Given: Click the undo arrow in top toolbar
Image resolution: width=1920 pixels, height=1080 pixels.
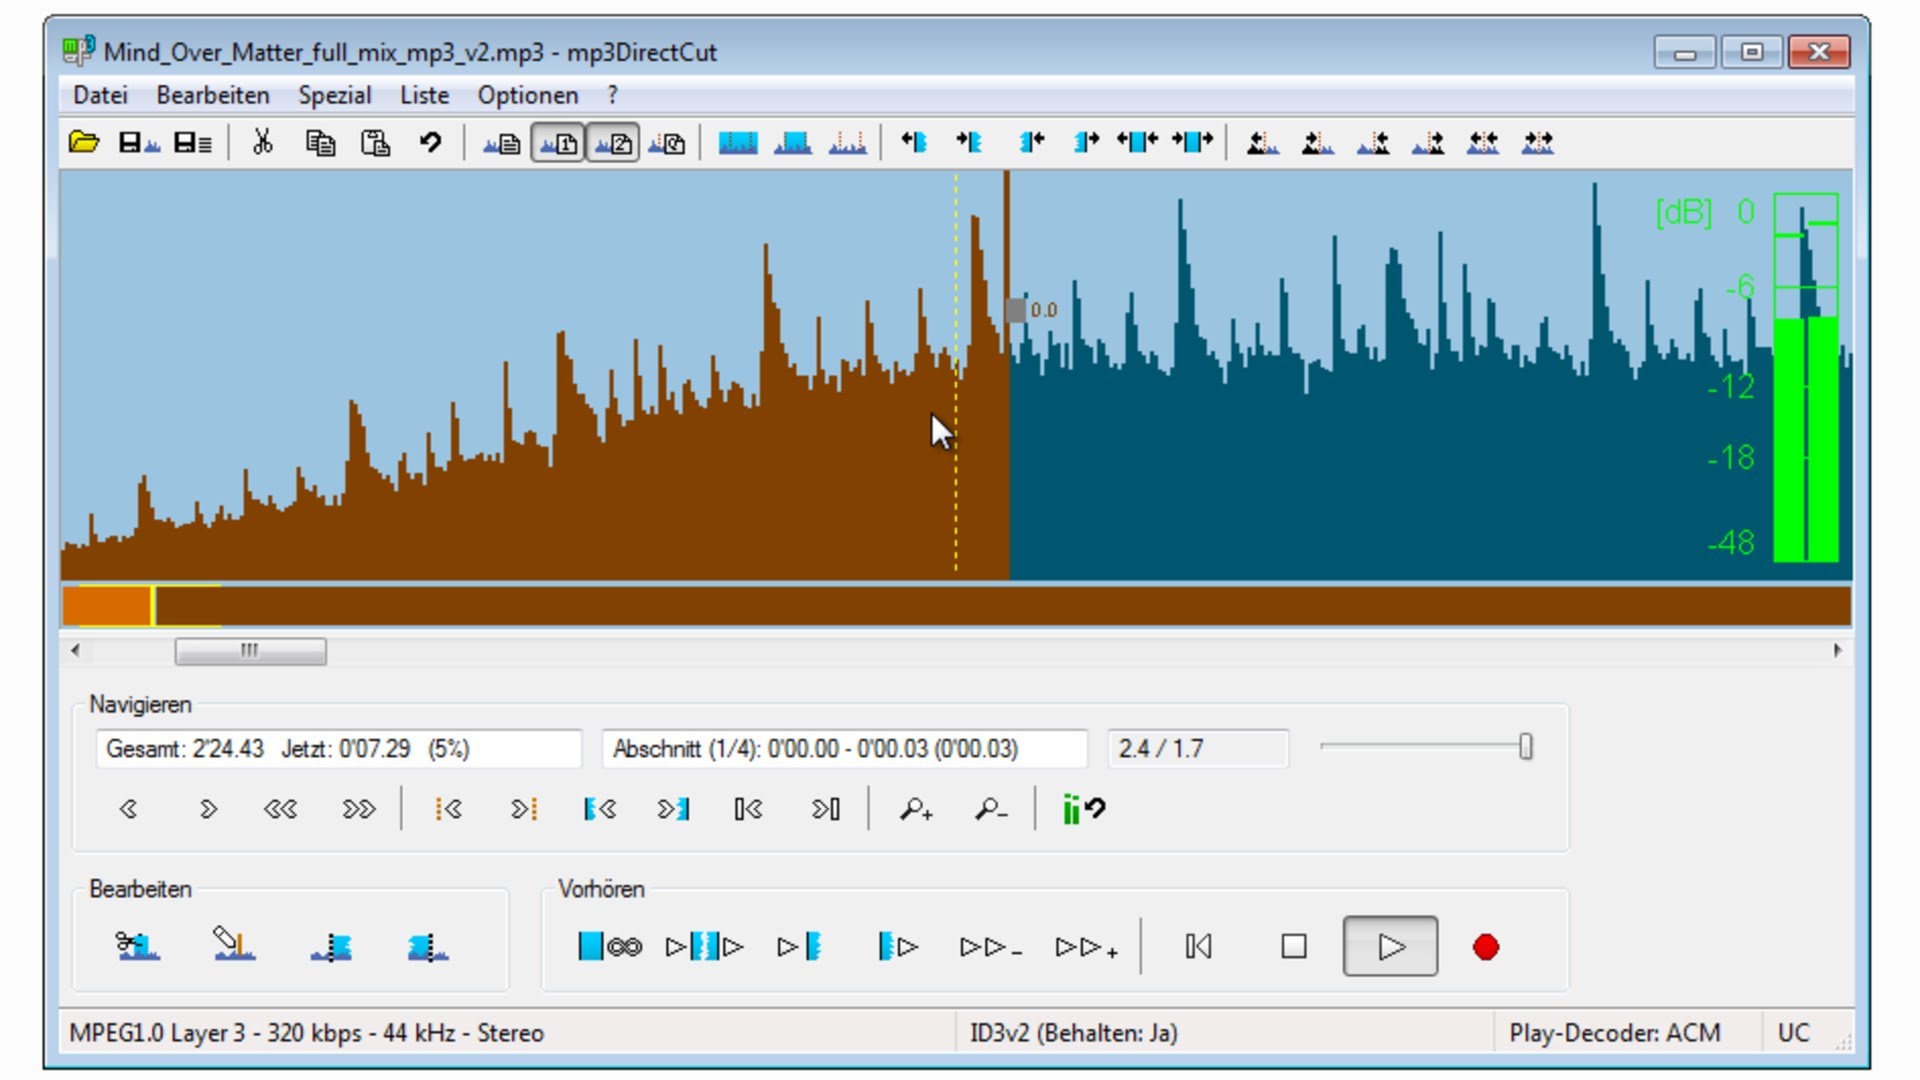Looking at the screenshot, I should coord(430,143).
